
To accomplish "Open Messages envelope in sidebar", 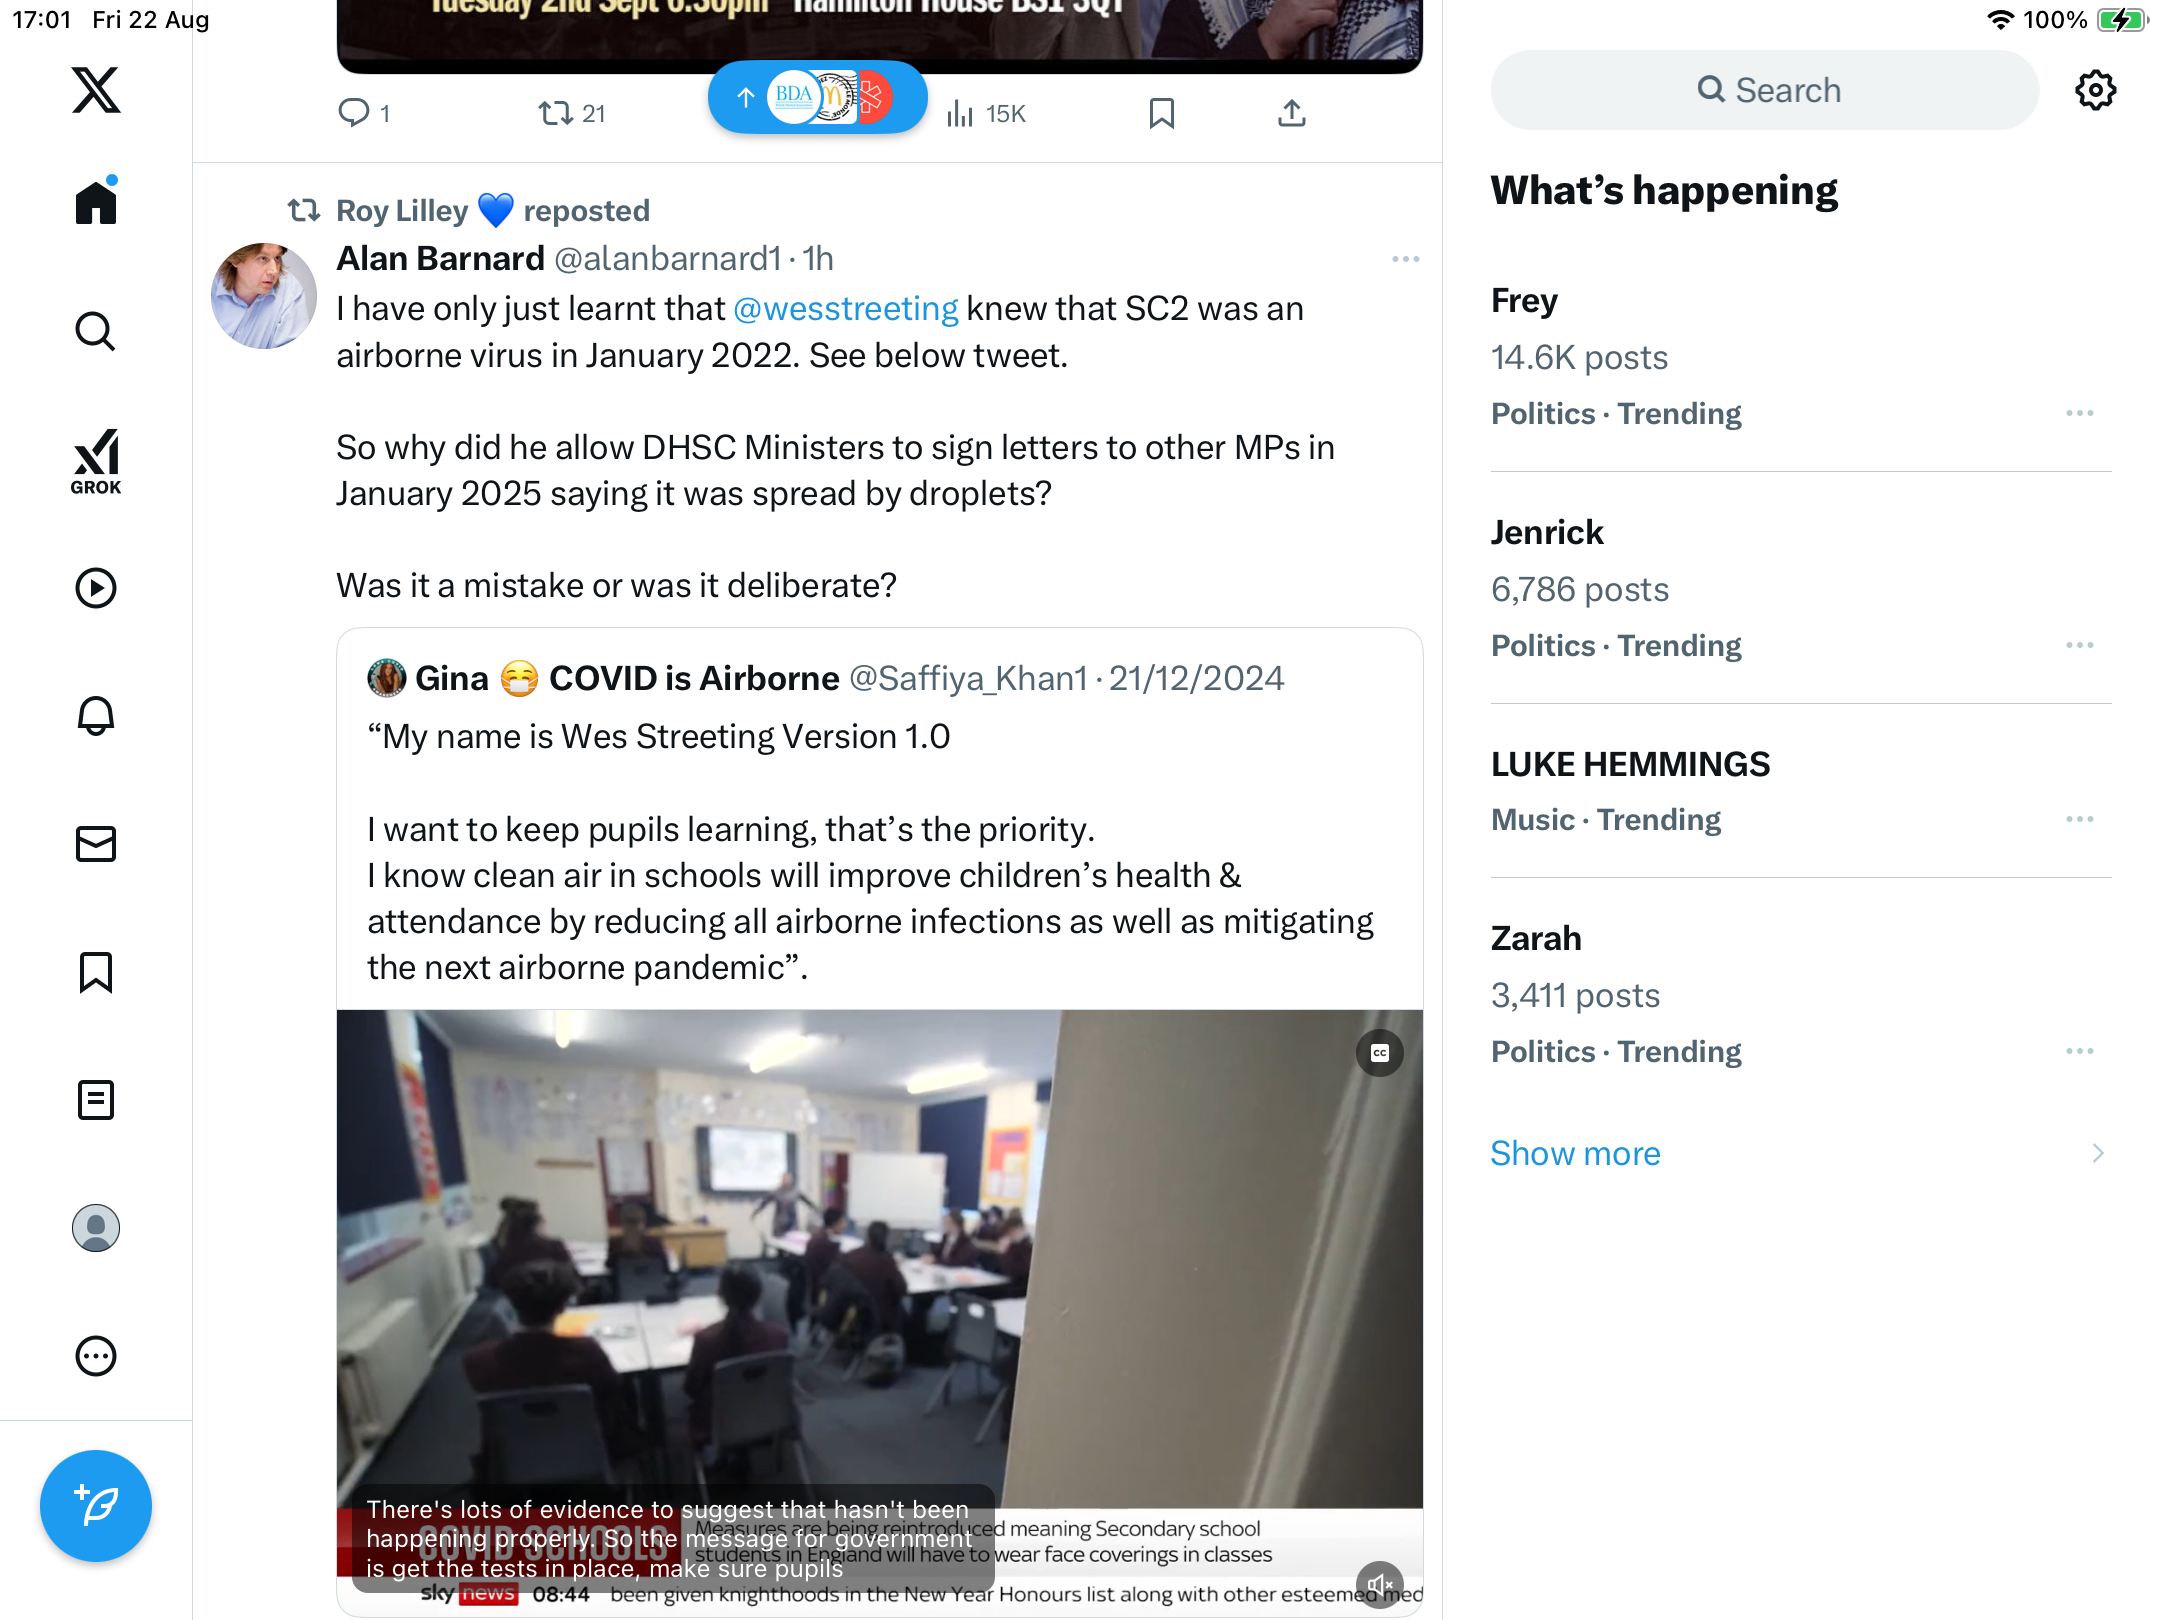I will [96, 844].
